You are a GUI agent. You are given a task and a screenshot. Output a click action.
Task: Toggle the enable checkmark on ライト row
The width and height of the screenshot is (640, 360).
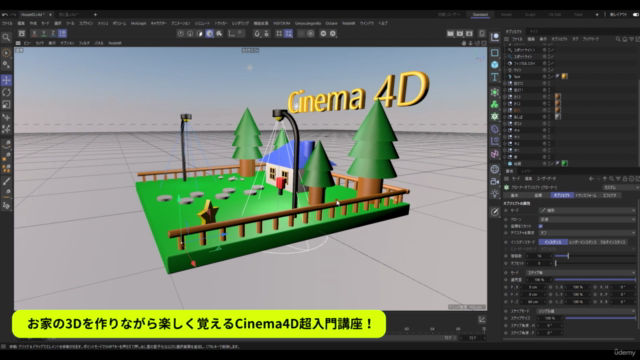[x=551, y=70]
